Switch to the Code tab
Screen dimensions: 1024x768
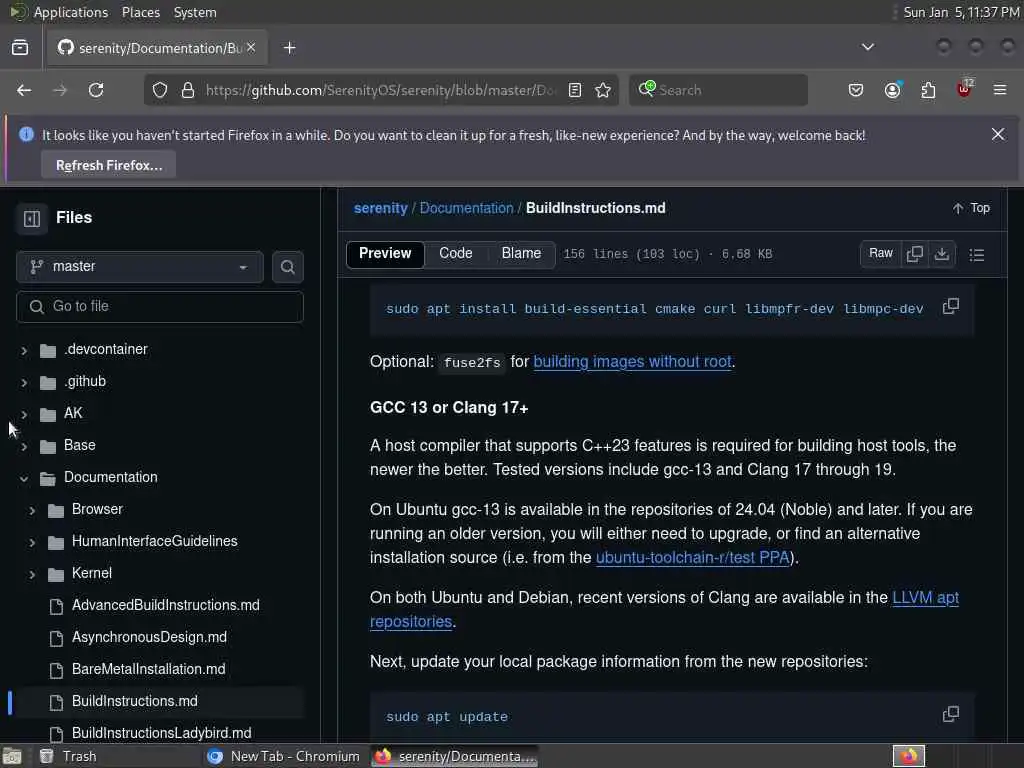coord(455,253)
